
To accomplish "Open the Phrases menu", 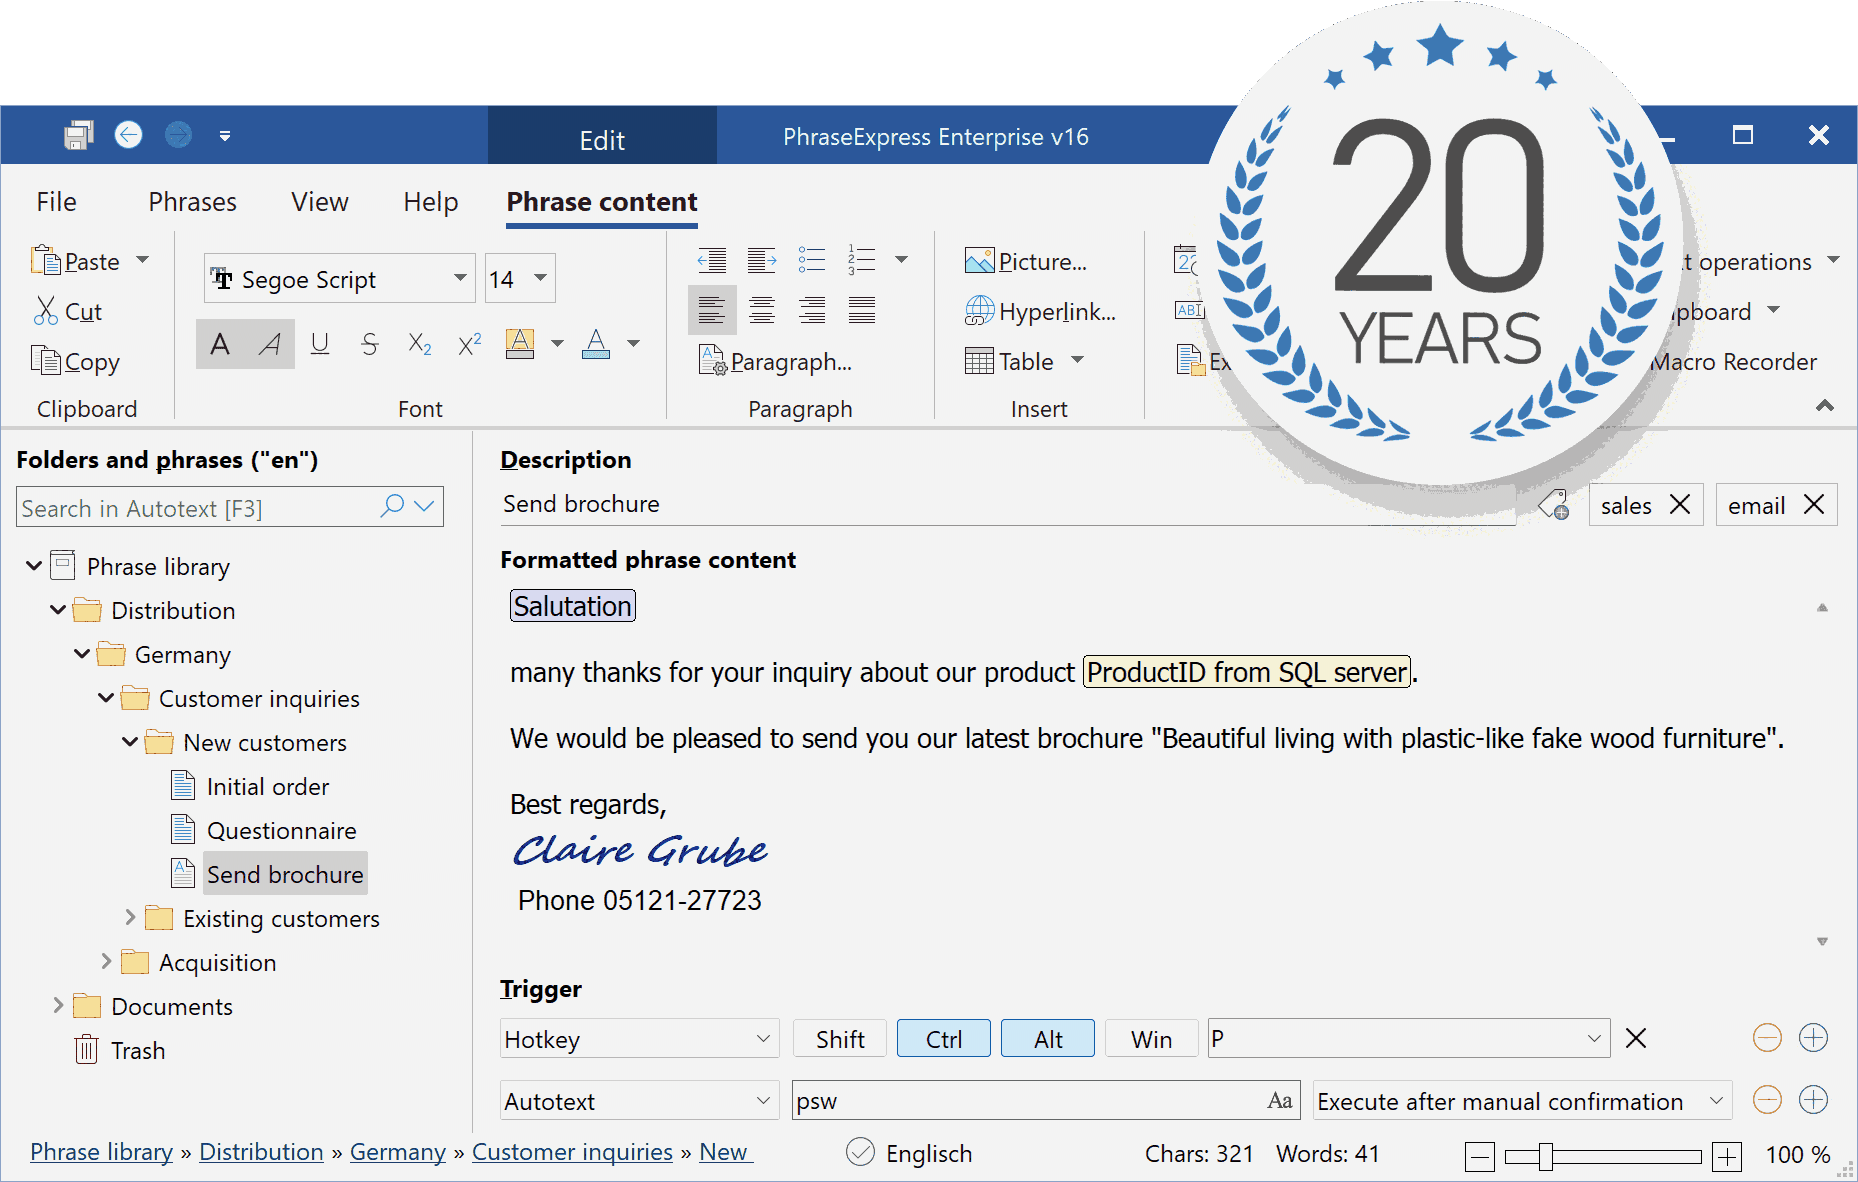I will [x=191, y=201].
